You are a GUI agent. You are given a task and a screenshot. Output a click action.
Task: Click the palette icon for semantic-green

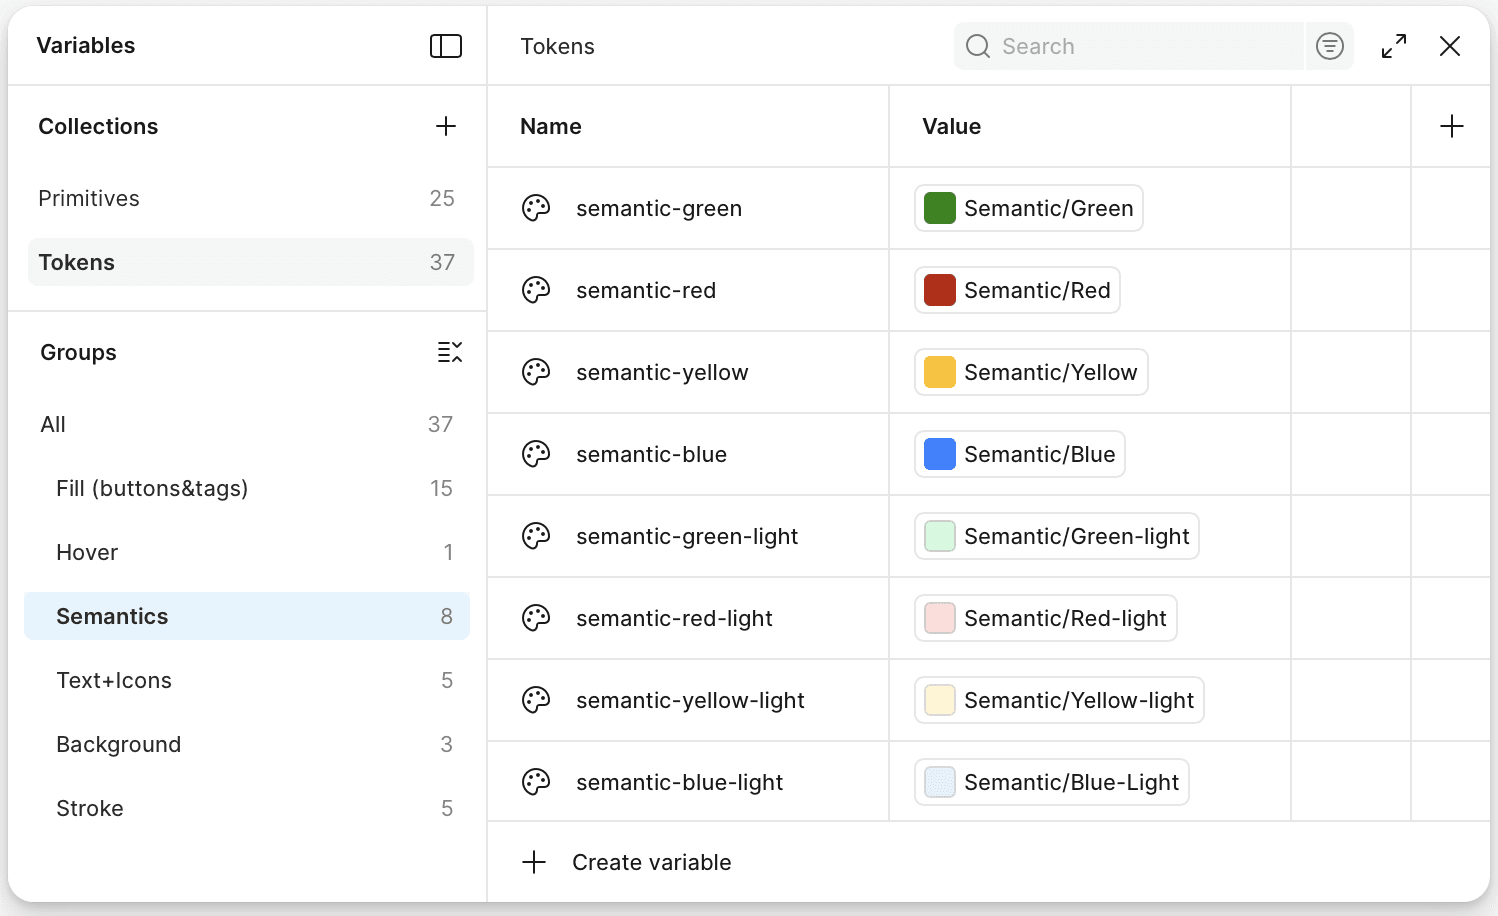click(536, 208)
